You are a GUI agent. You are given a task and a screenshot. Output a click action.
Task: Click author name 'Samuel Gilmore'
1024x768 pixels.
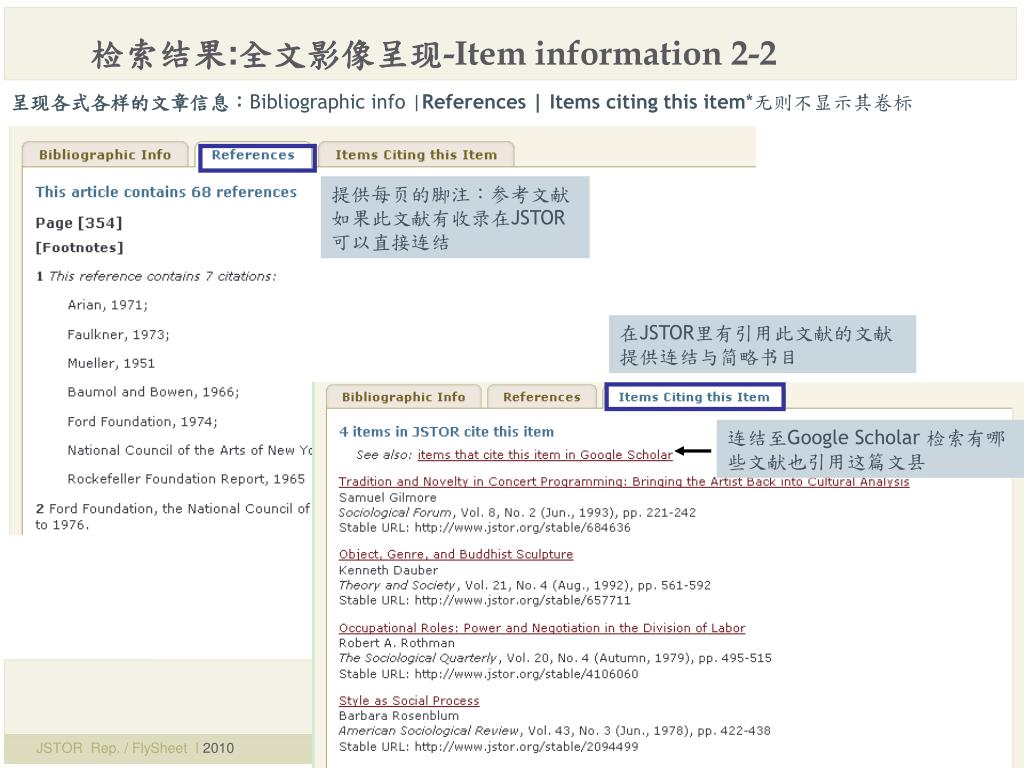387,498
